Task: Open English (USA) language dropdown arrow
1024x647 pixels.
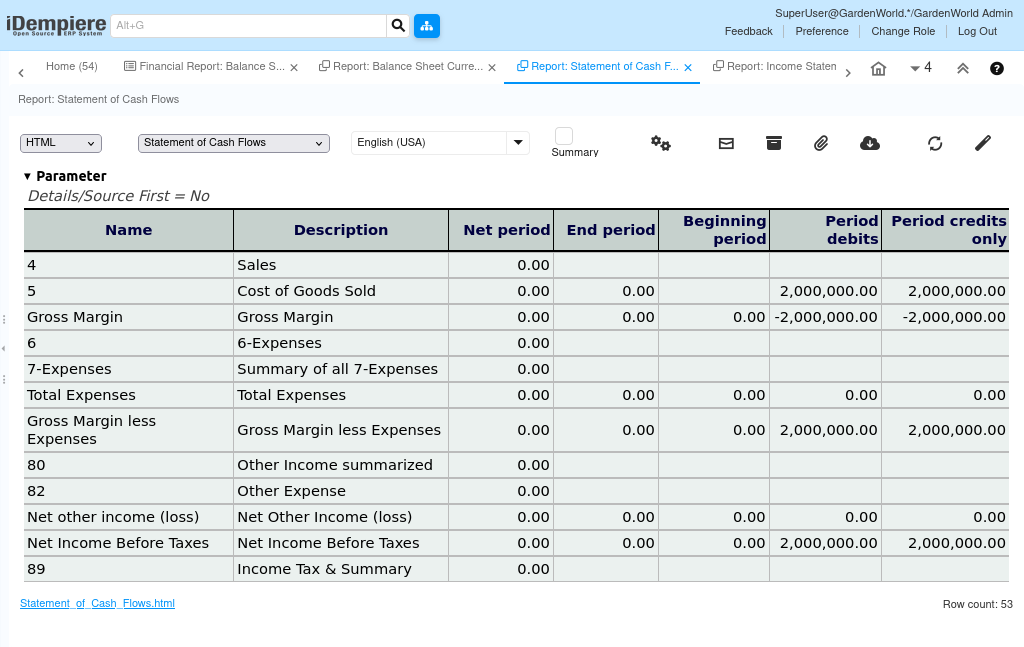Action: click(518, 142)
